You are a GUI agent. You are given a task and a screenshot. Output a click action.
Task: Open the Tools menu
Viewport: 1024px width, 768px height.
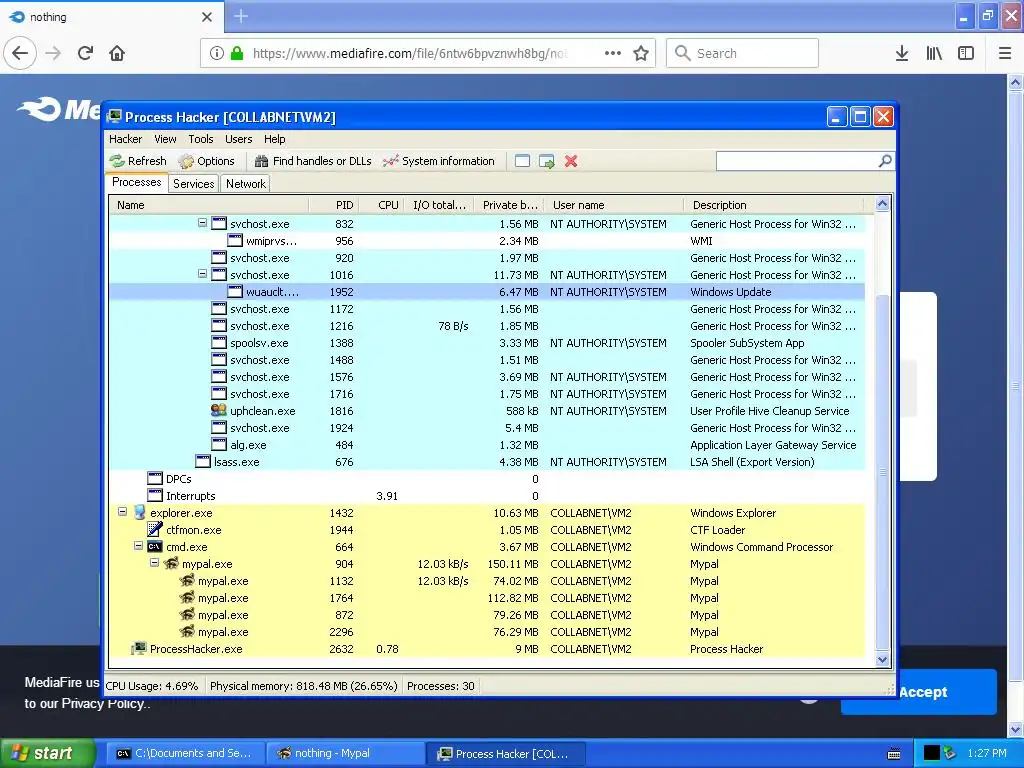point(201,139)
